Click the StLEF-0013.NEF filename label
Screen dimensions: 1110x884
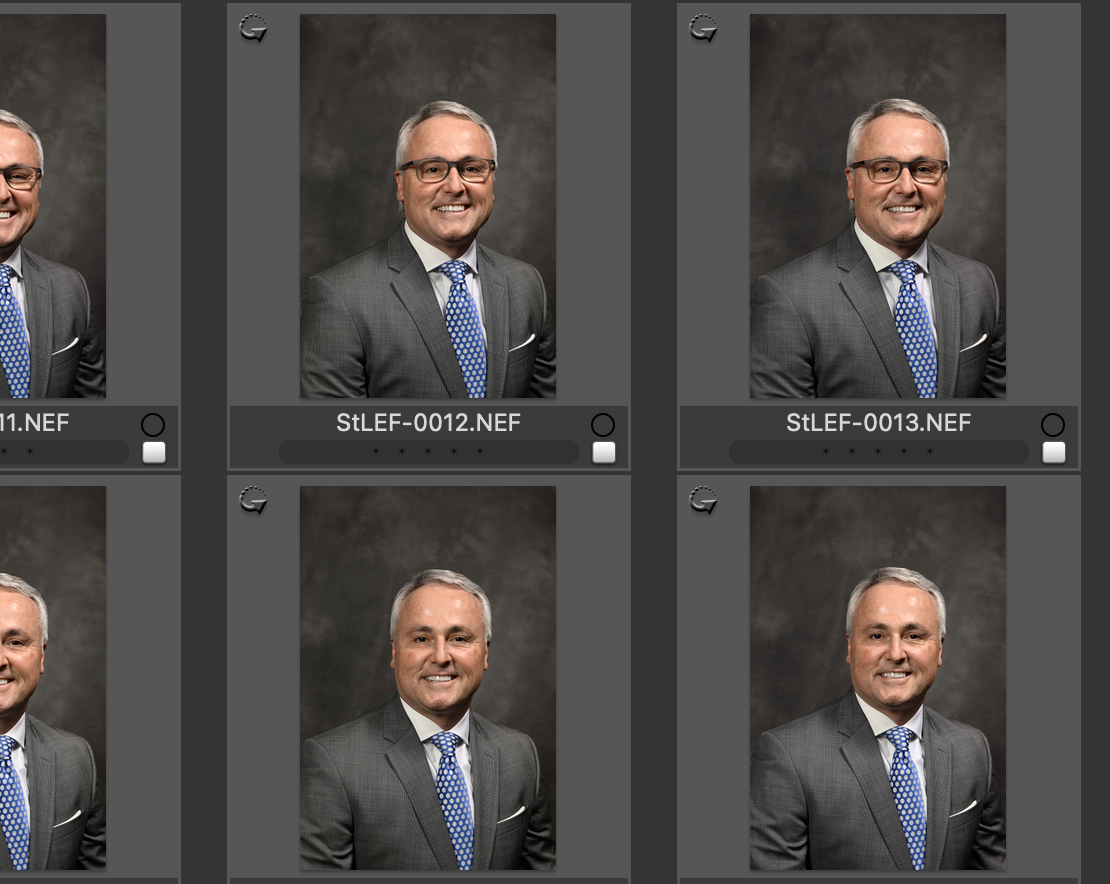(879, 423)
